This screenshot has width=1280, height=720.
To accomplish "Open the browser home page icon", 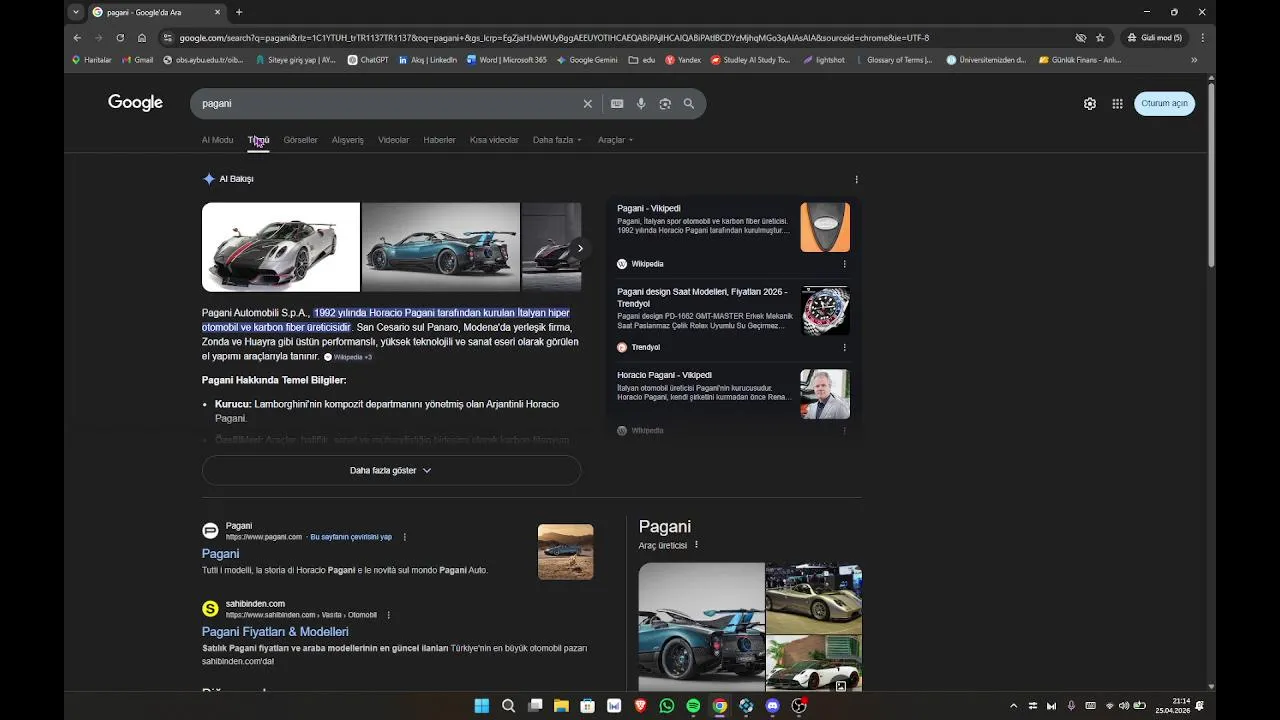I will coord(142,38).
